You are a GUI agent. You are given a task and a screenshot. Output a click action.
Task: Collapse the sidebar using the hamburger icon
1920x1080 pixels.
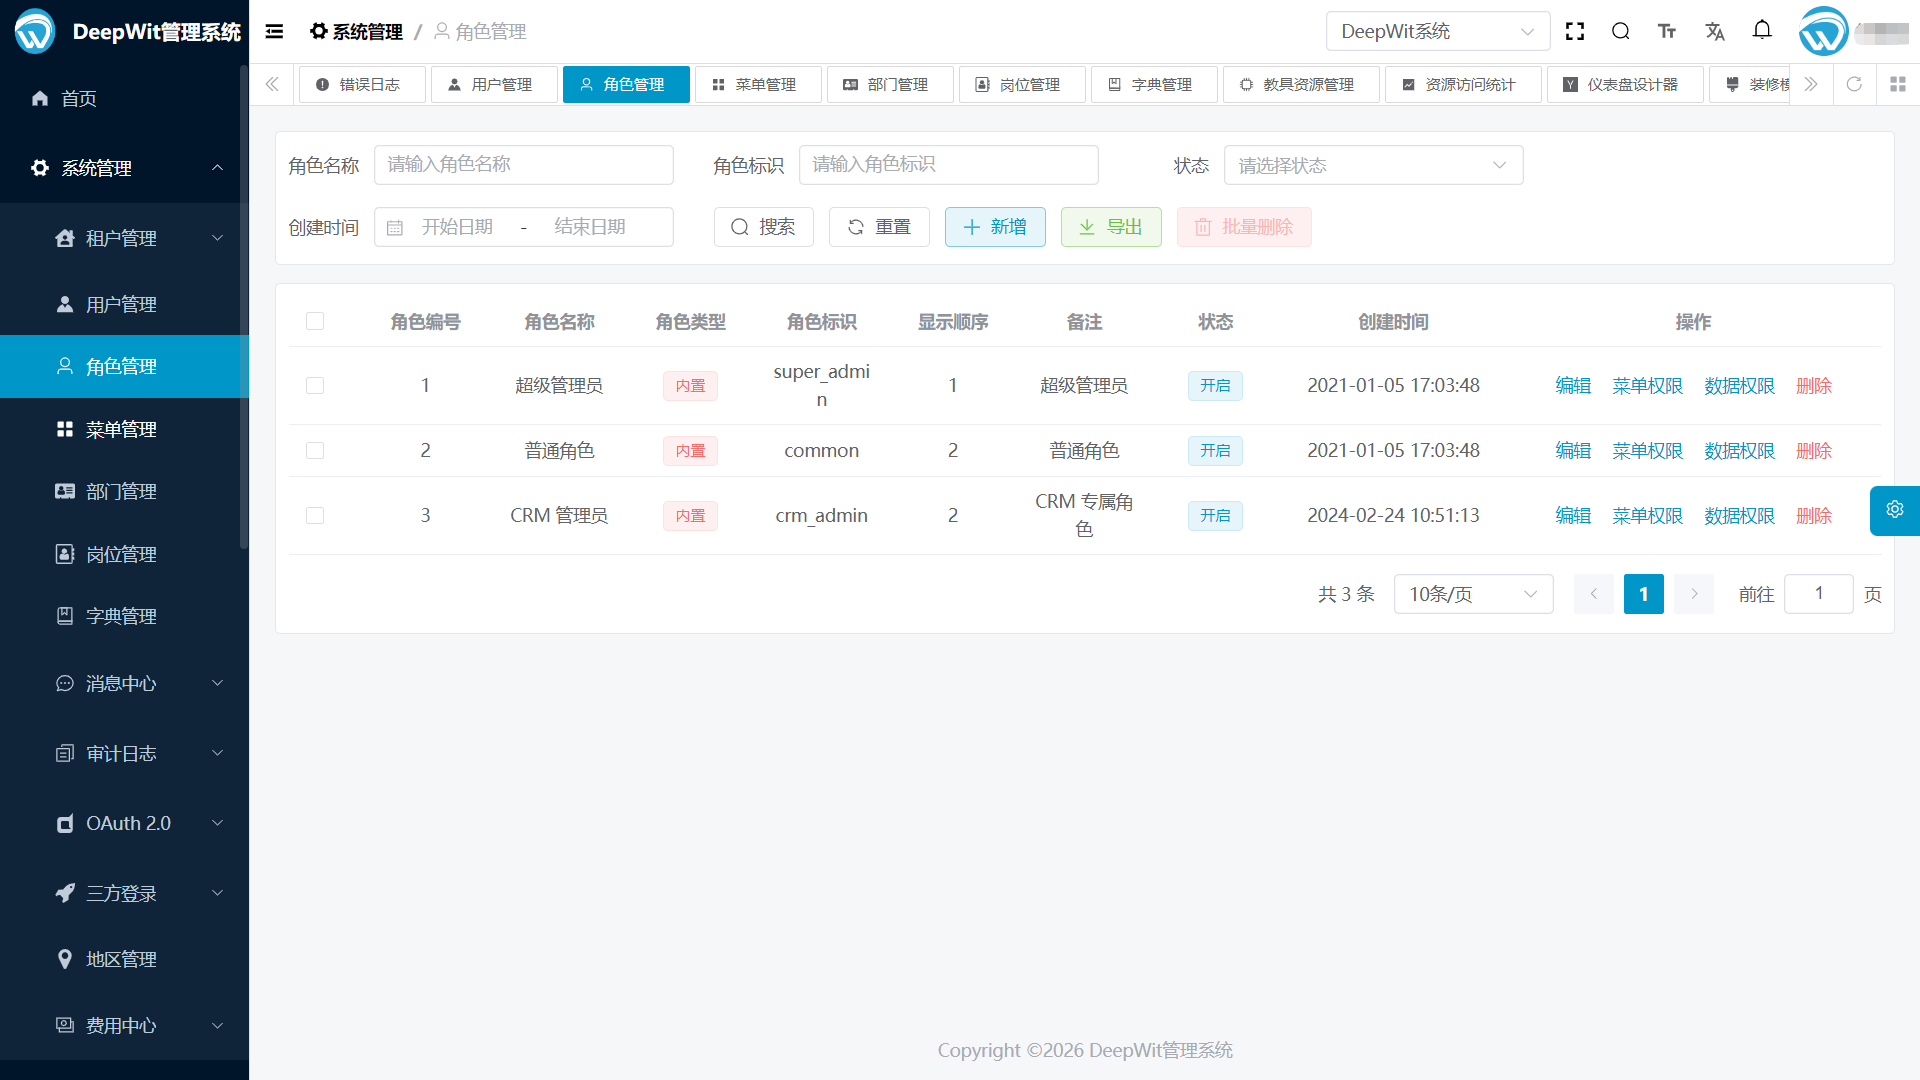tap(274, 31)
